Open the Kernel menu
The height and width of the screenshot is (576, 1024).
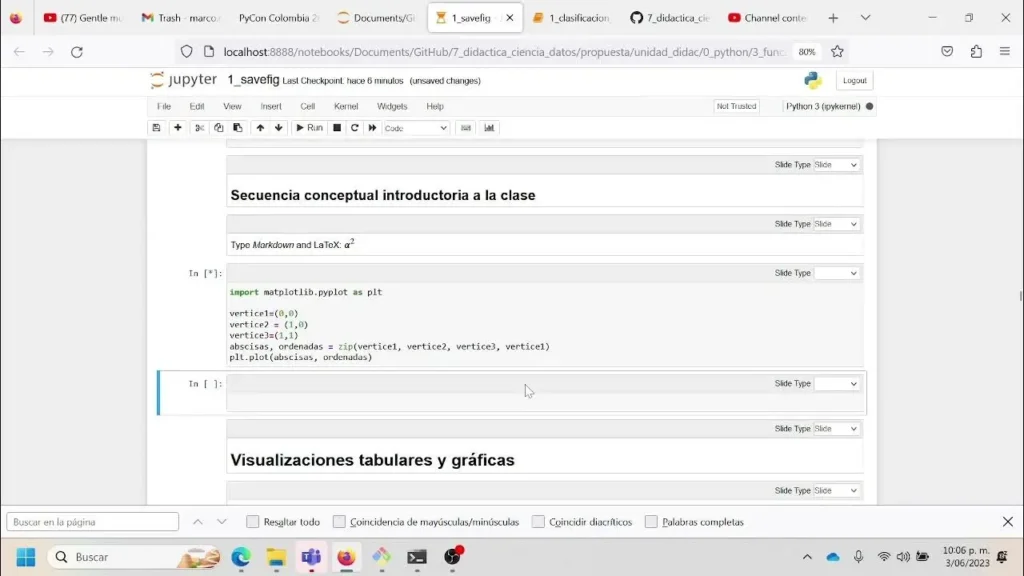pos(346,106)
